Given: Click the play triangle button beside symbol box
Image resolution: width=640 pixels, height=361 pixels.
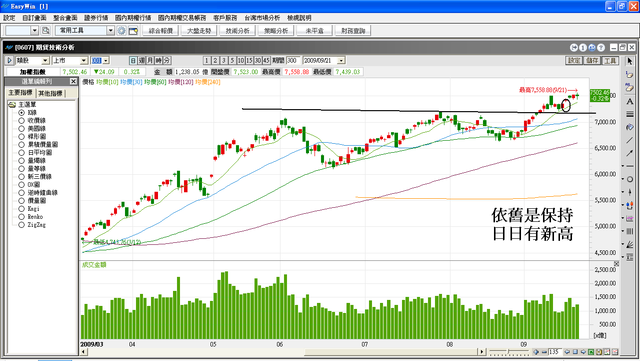Looking at the screenshot, I should pos(9,60).
